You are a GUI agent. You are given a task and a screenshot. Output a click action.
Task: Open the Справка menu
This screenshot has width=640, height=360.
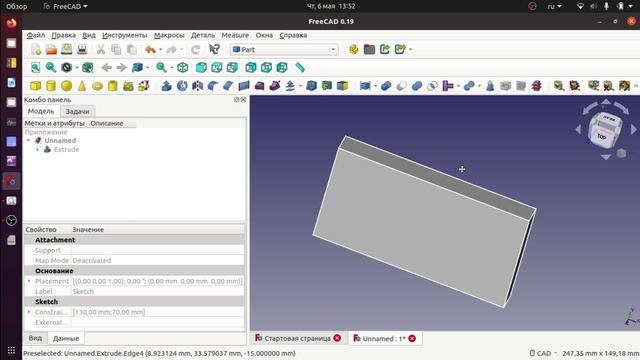click(x=293, y=35)
